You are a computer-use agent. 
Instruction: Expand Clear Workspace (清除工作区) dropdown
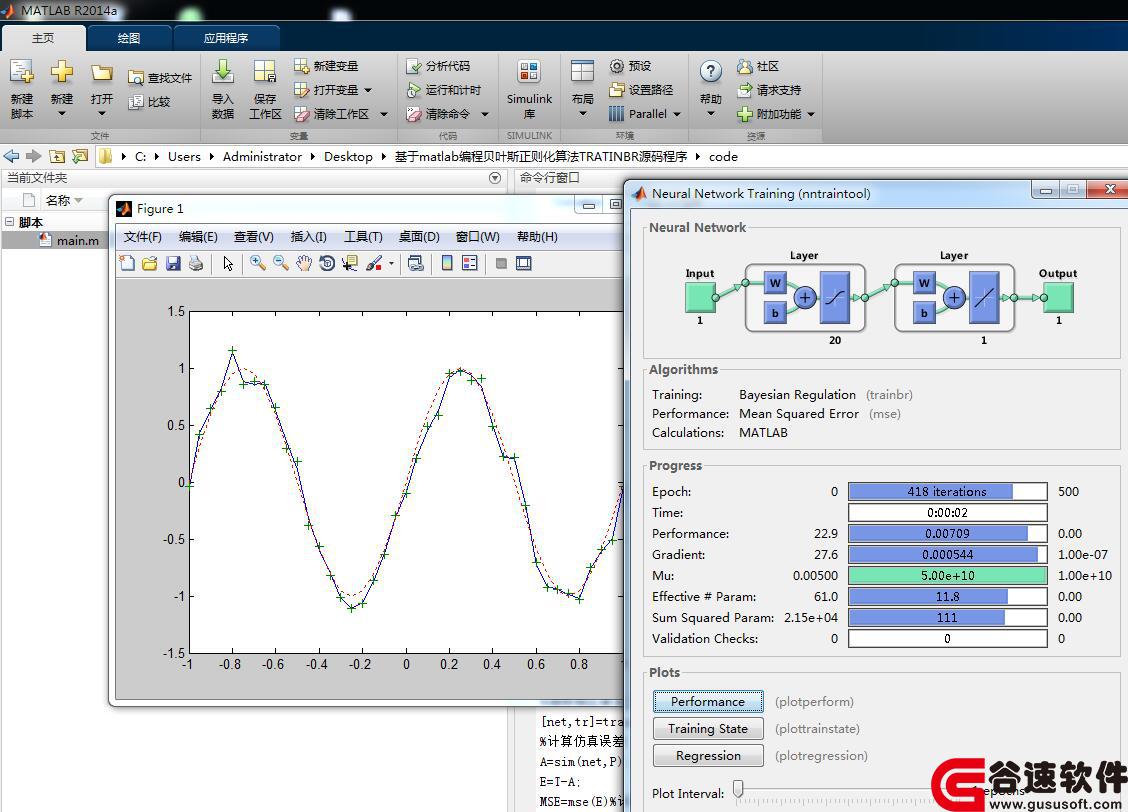(383, 114)
